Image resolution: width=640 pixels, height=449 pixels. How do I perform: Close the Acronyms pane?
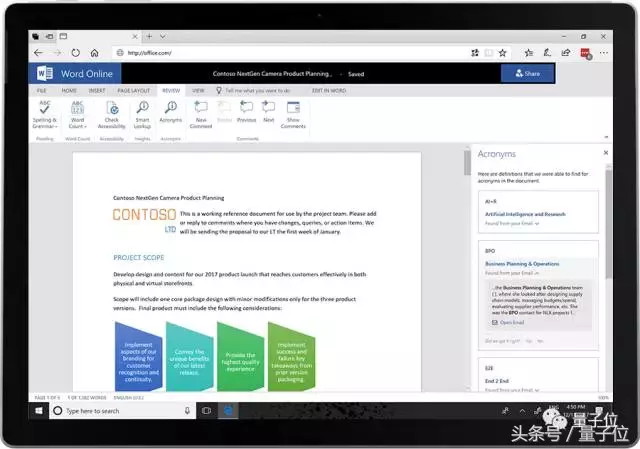point(606,153)
